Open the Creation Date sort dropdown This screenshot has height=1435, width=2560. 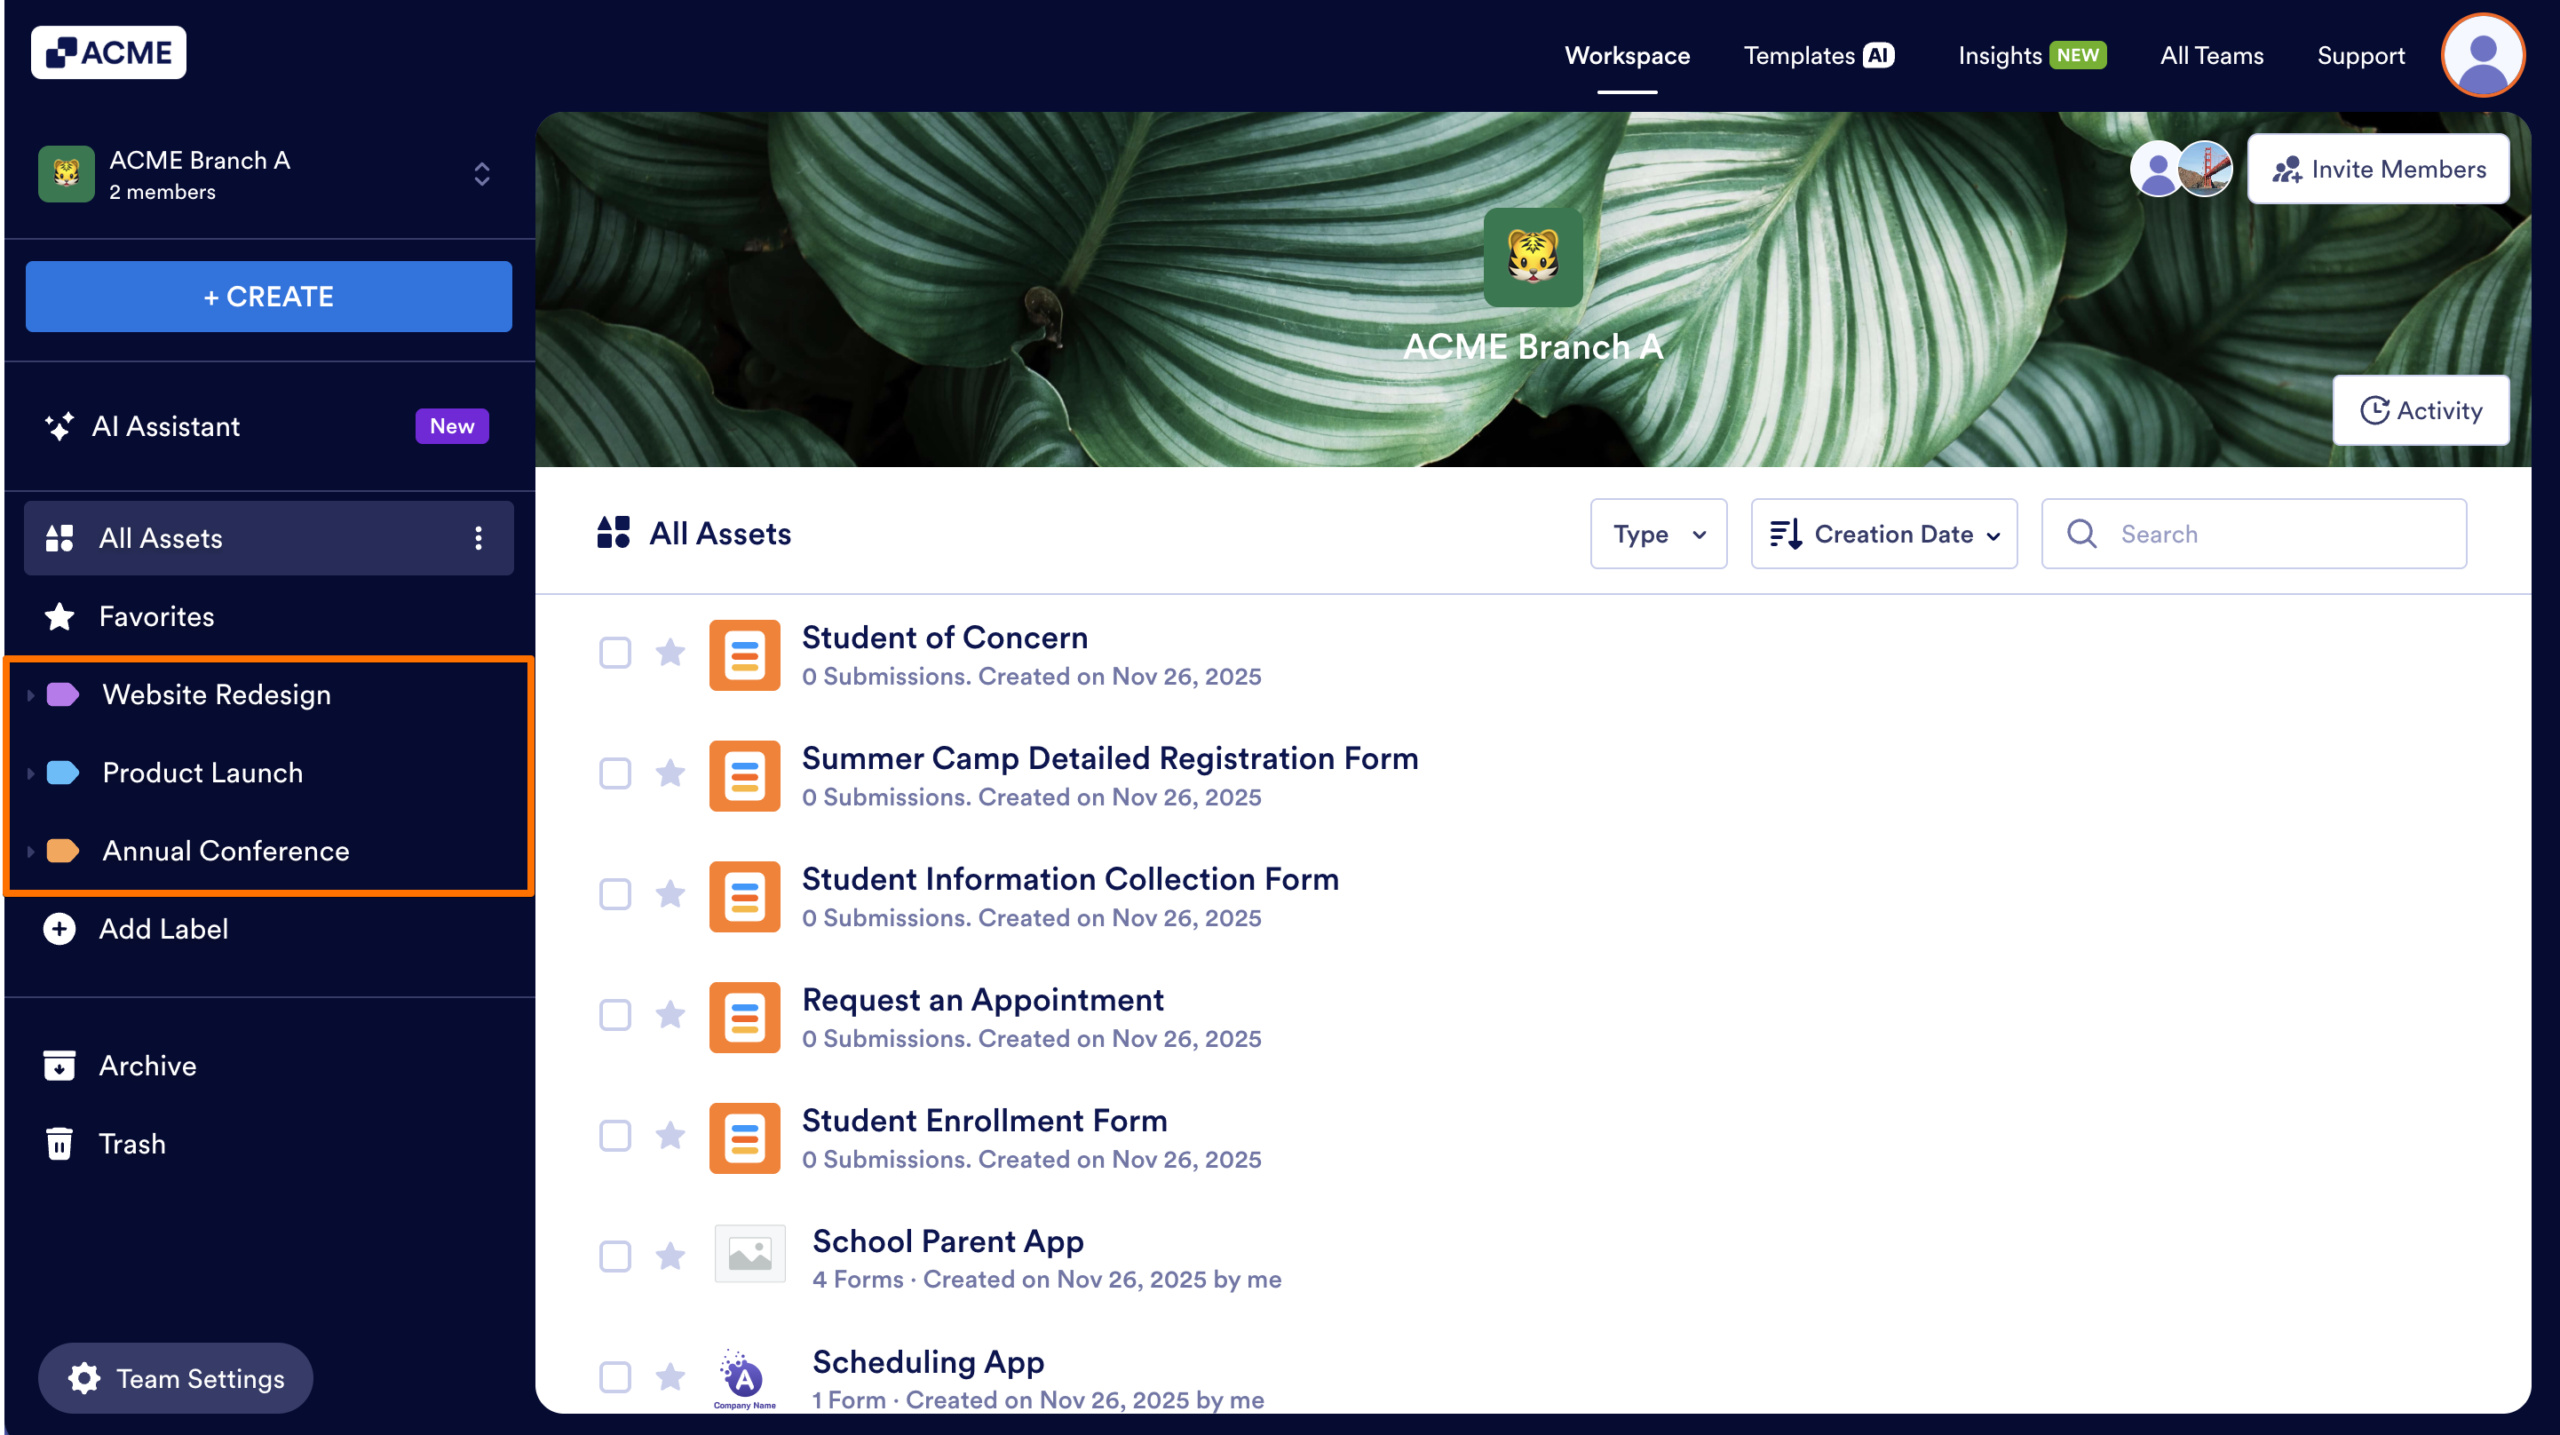tap(1884, 533)
